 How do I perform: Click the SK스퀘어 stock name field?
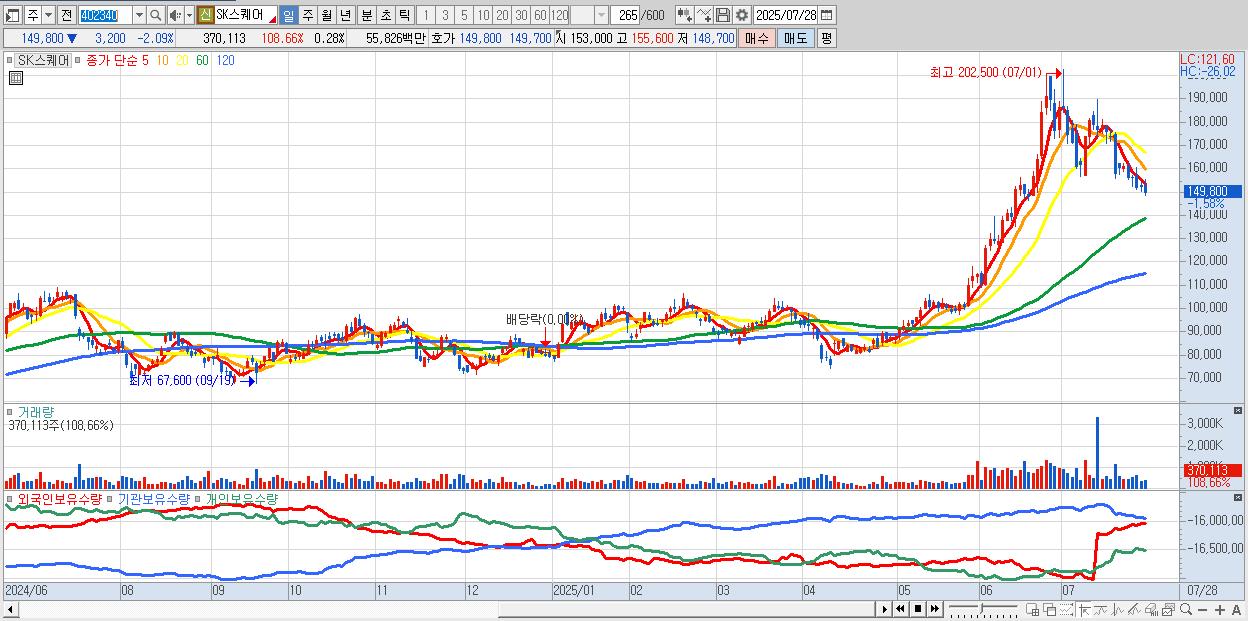pyautogui.click(x=246, y=15)
